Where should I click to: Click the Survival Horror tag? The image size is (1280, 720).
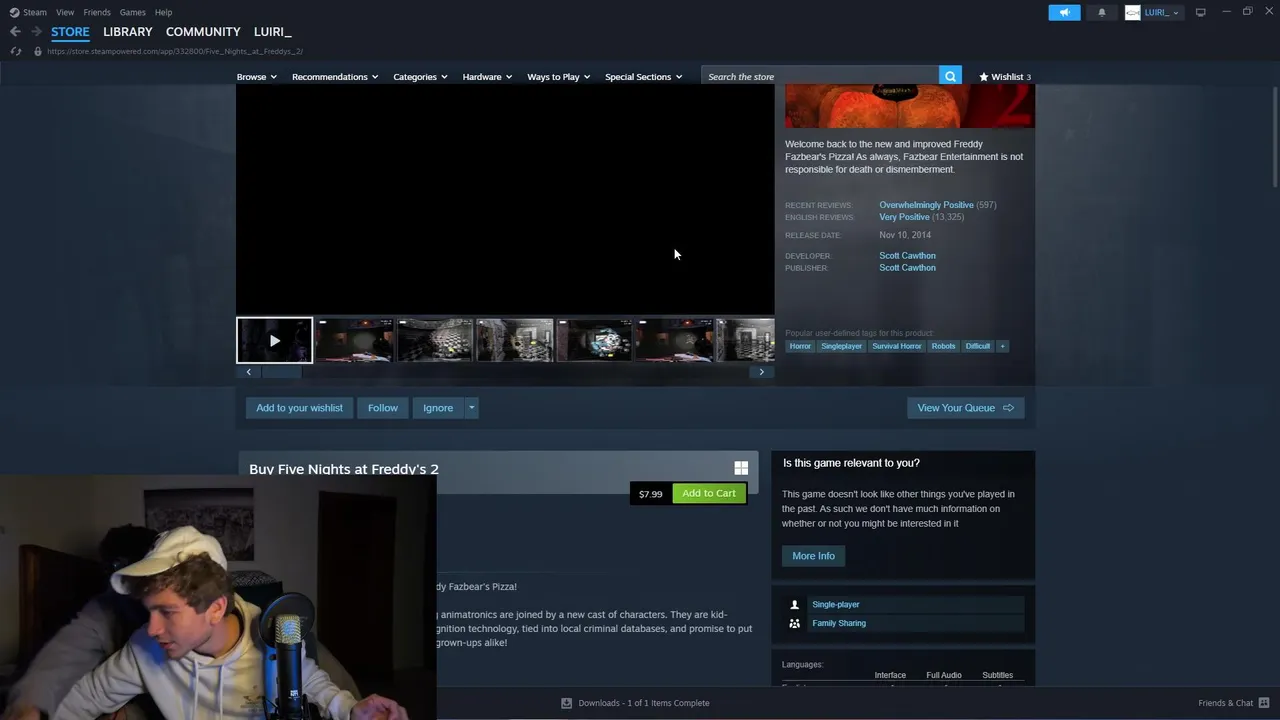tap(896, 346)
